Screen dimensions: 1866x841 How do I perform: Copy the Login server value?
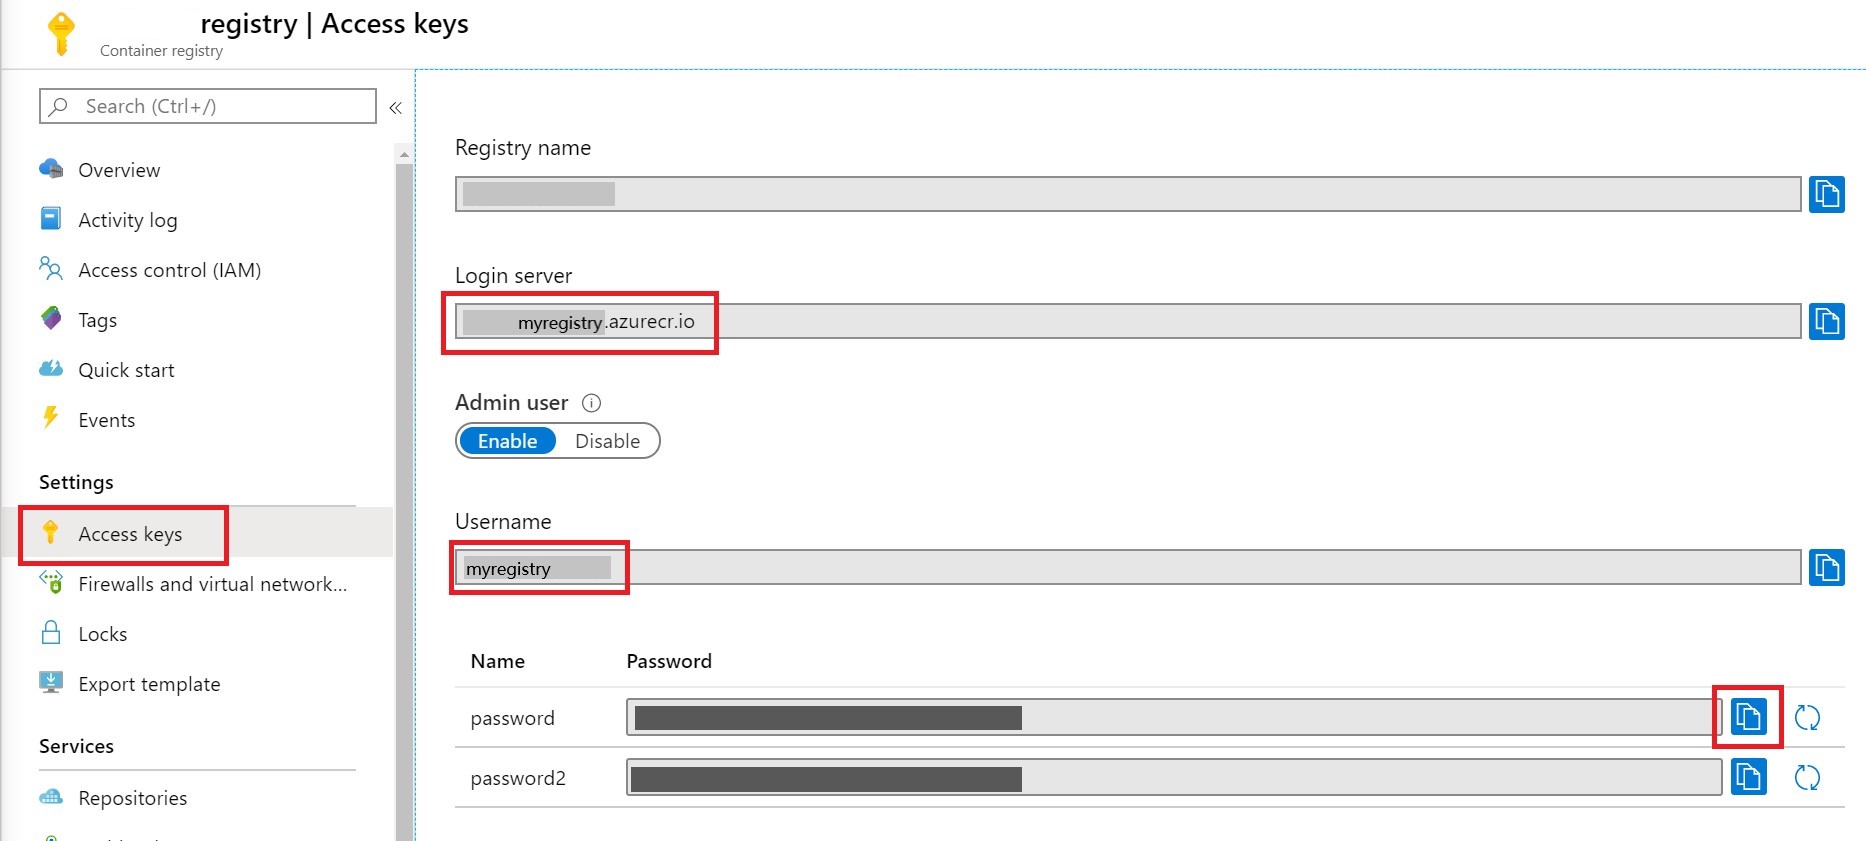pos(1826,321)
